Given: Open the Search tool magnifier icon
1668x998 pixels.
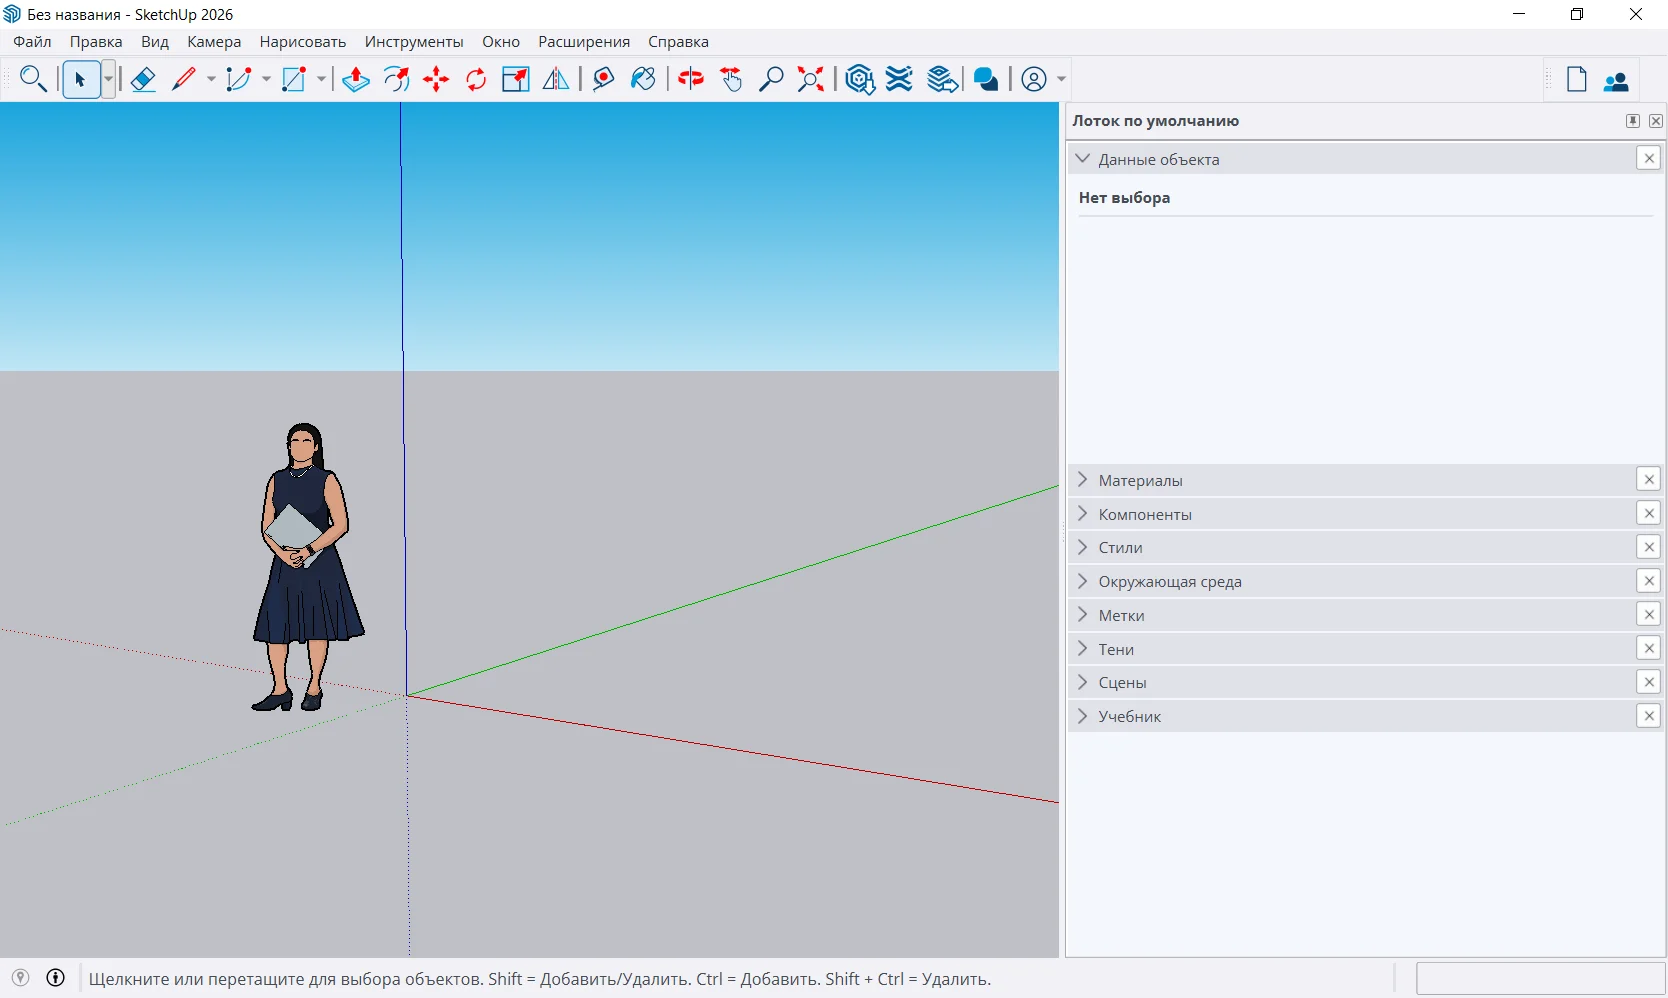Looking at the screenshot, I should point(33,79).
